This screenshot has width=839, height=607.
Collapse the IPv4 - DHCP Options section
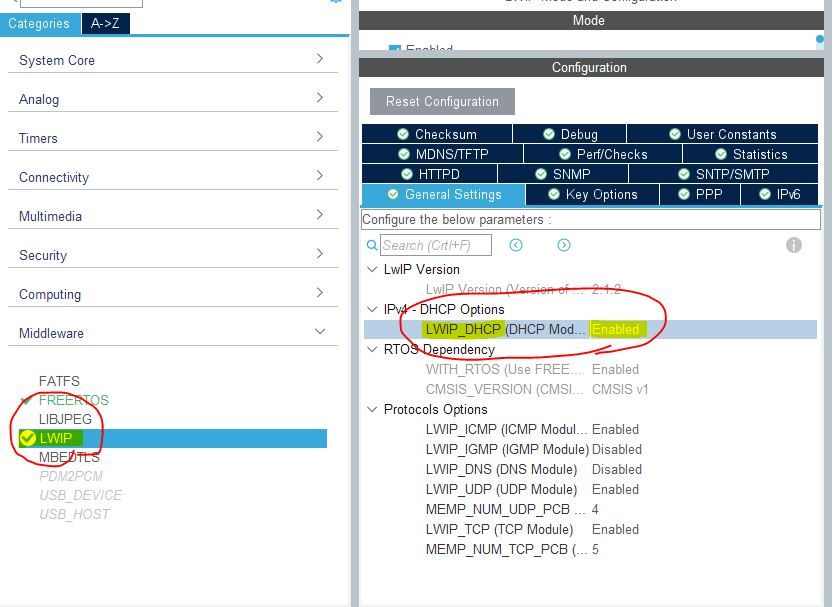(x=372, y=309)
